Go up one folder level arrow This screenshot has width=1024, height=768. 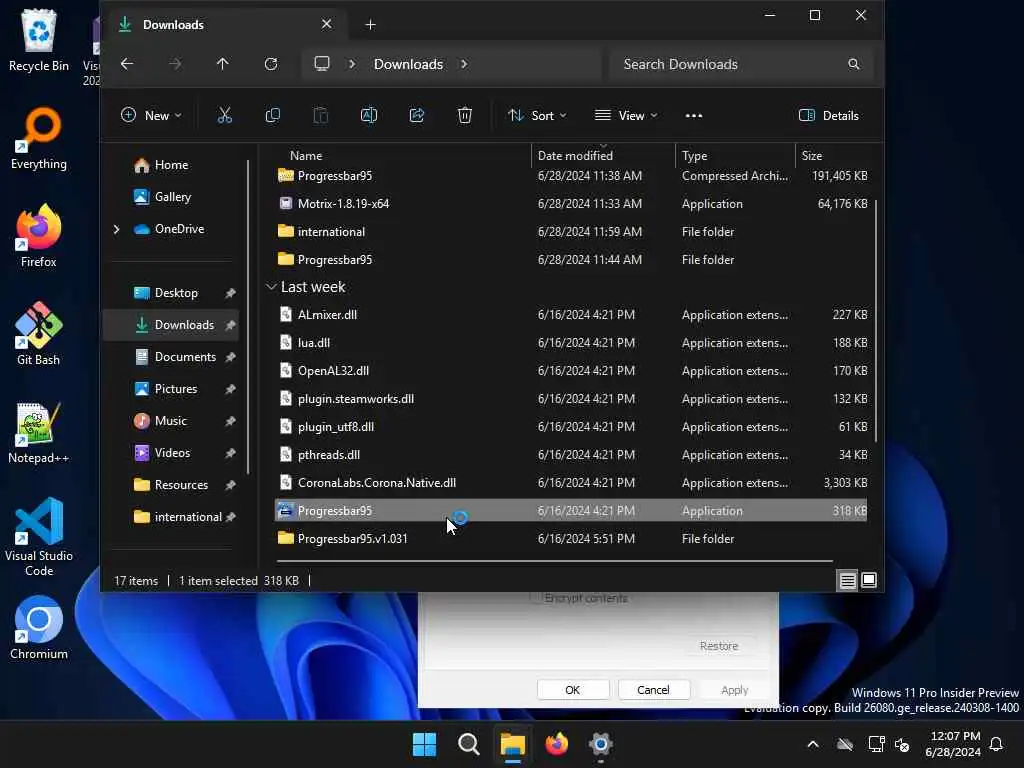click(x=223, y=64)
